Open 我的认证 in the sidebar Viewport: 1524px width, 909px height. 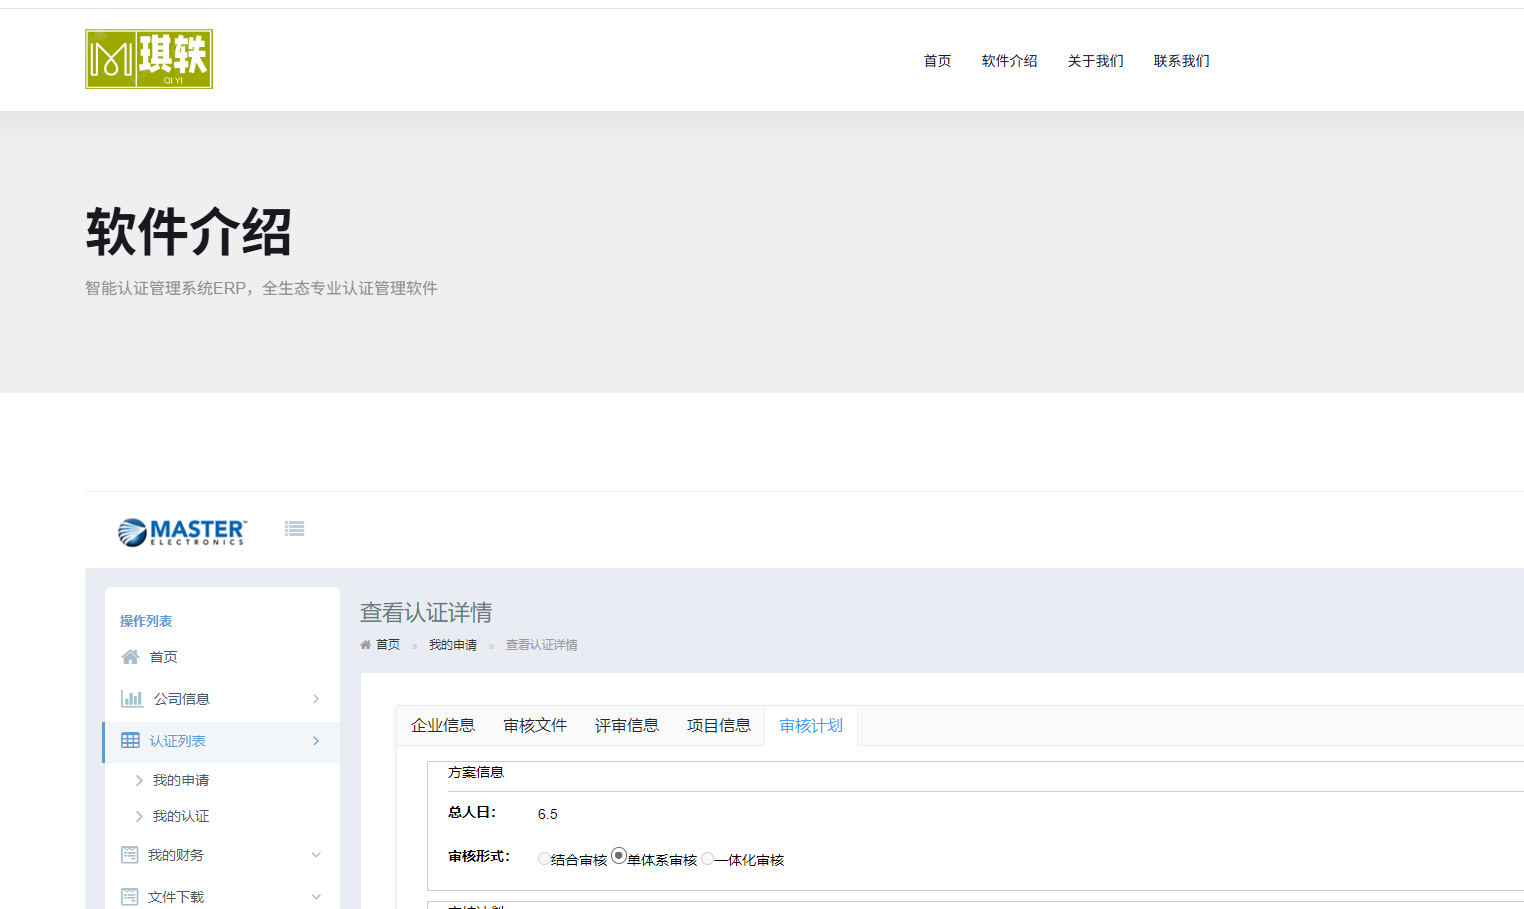181,816
